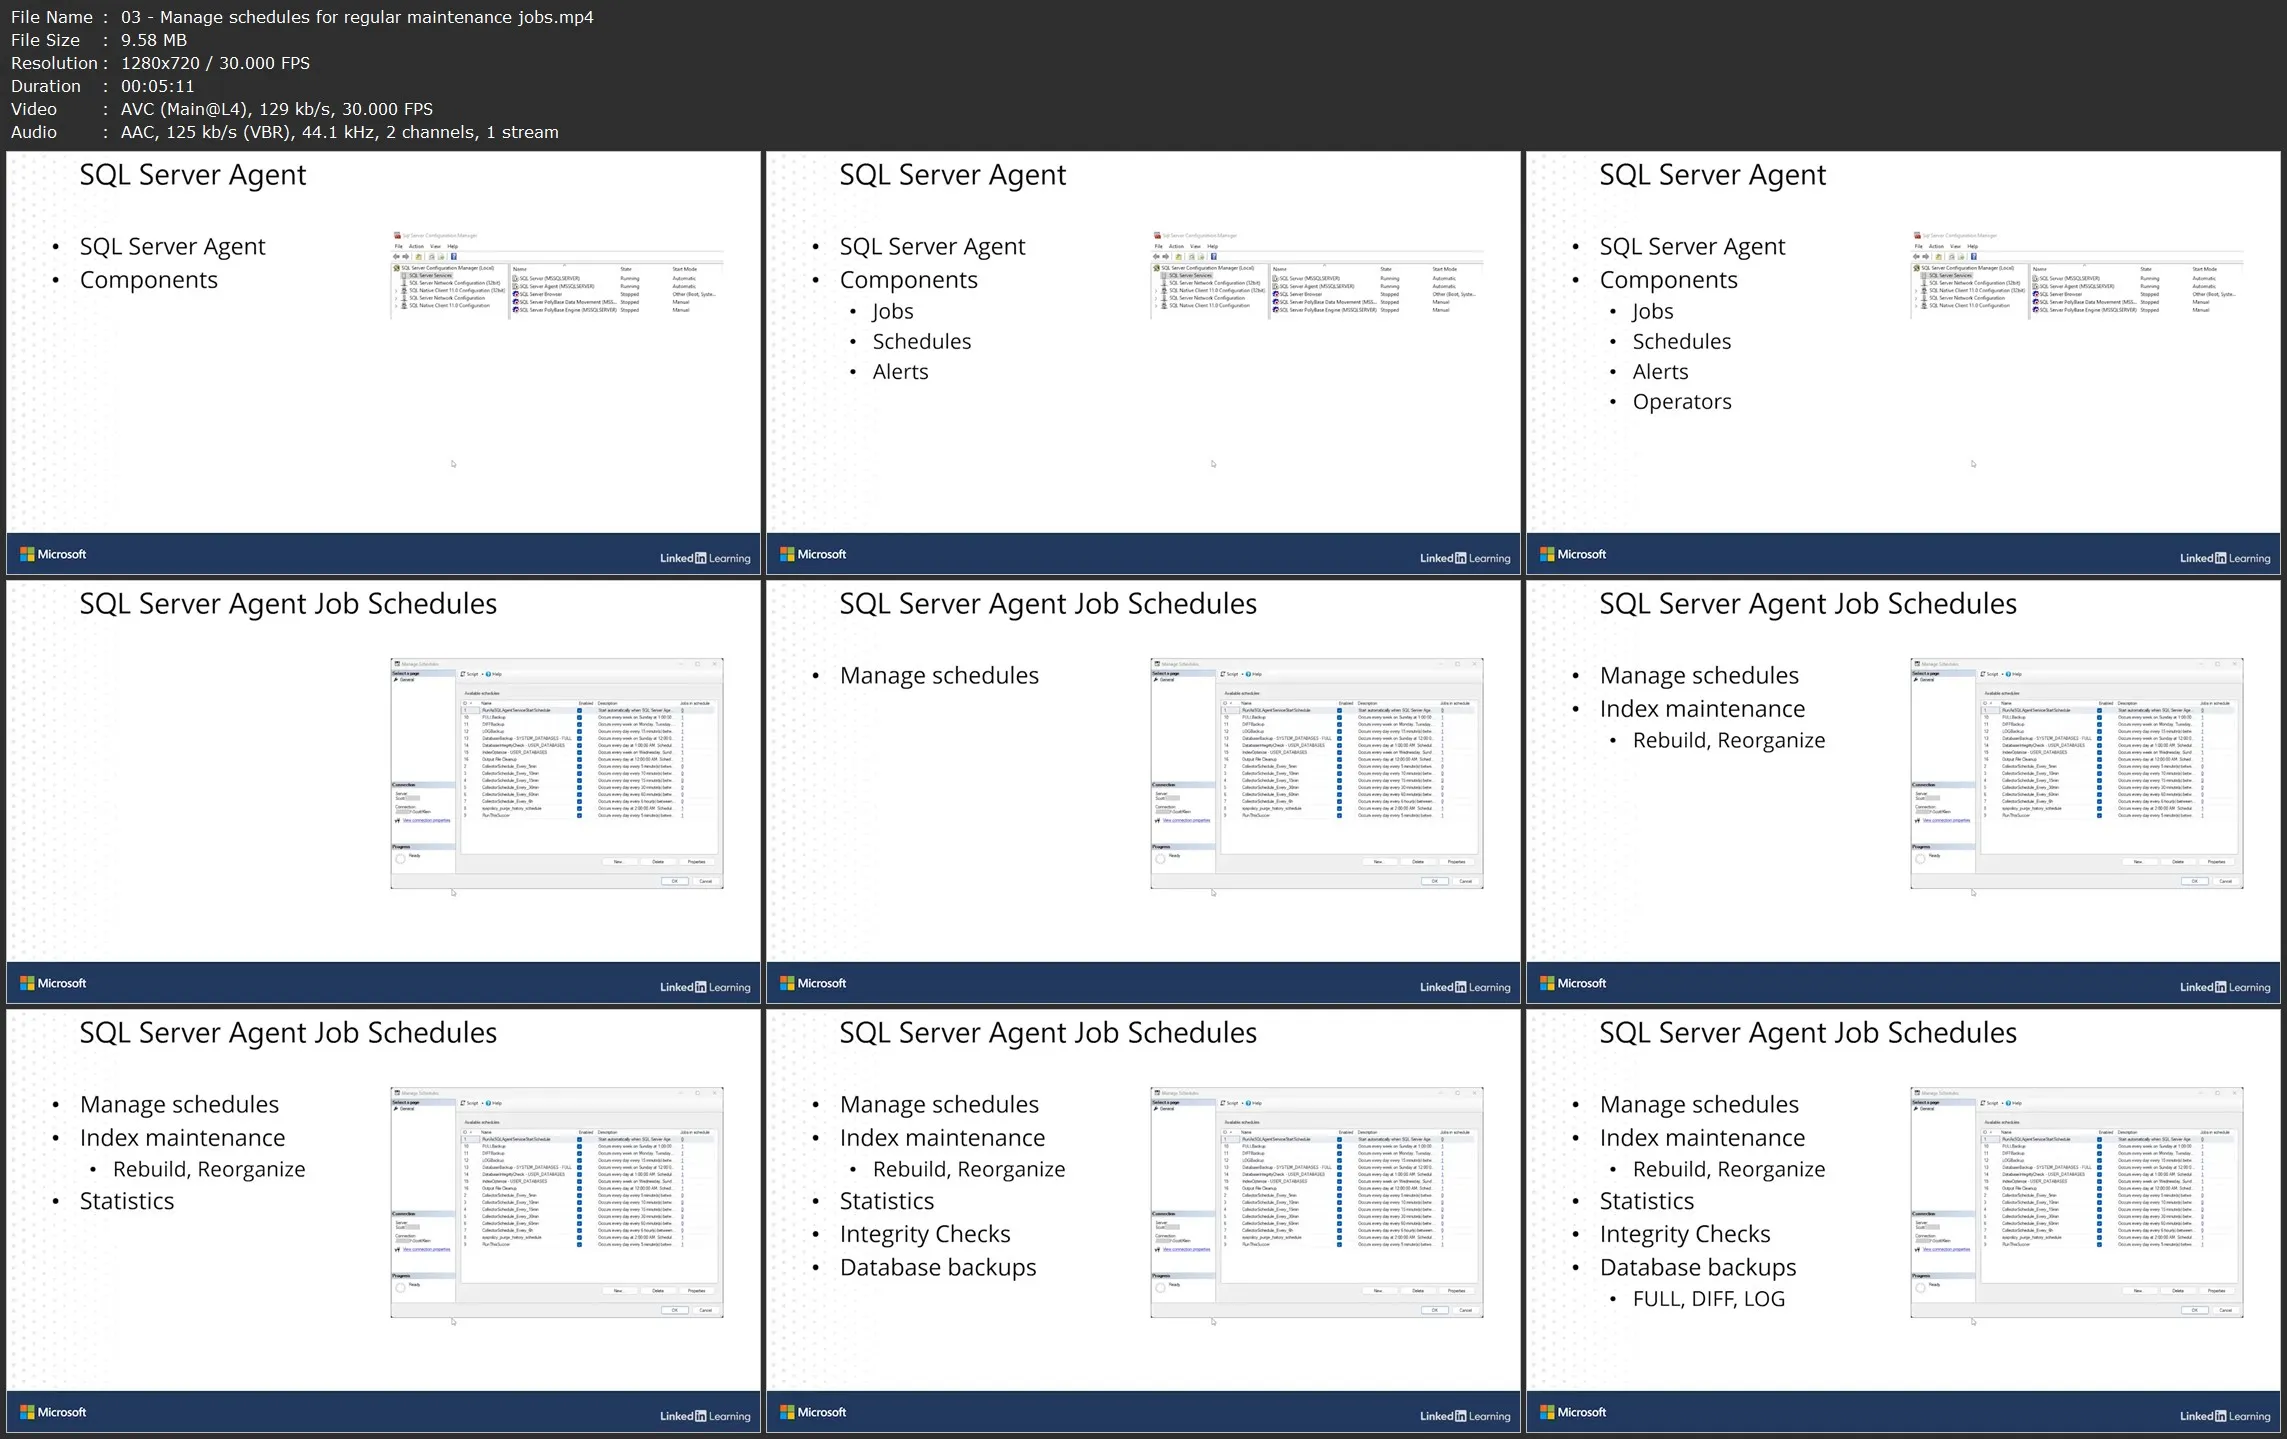Toggle first schedule's Enabled checkbox in FULL, DIFF, LOG slide
2287x1439 pixels.
tap(2099, 1139)
